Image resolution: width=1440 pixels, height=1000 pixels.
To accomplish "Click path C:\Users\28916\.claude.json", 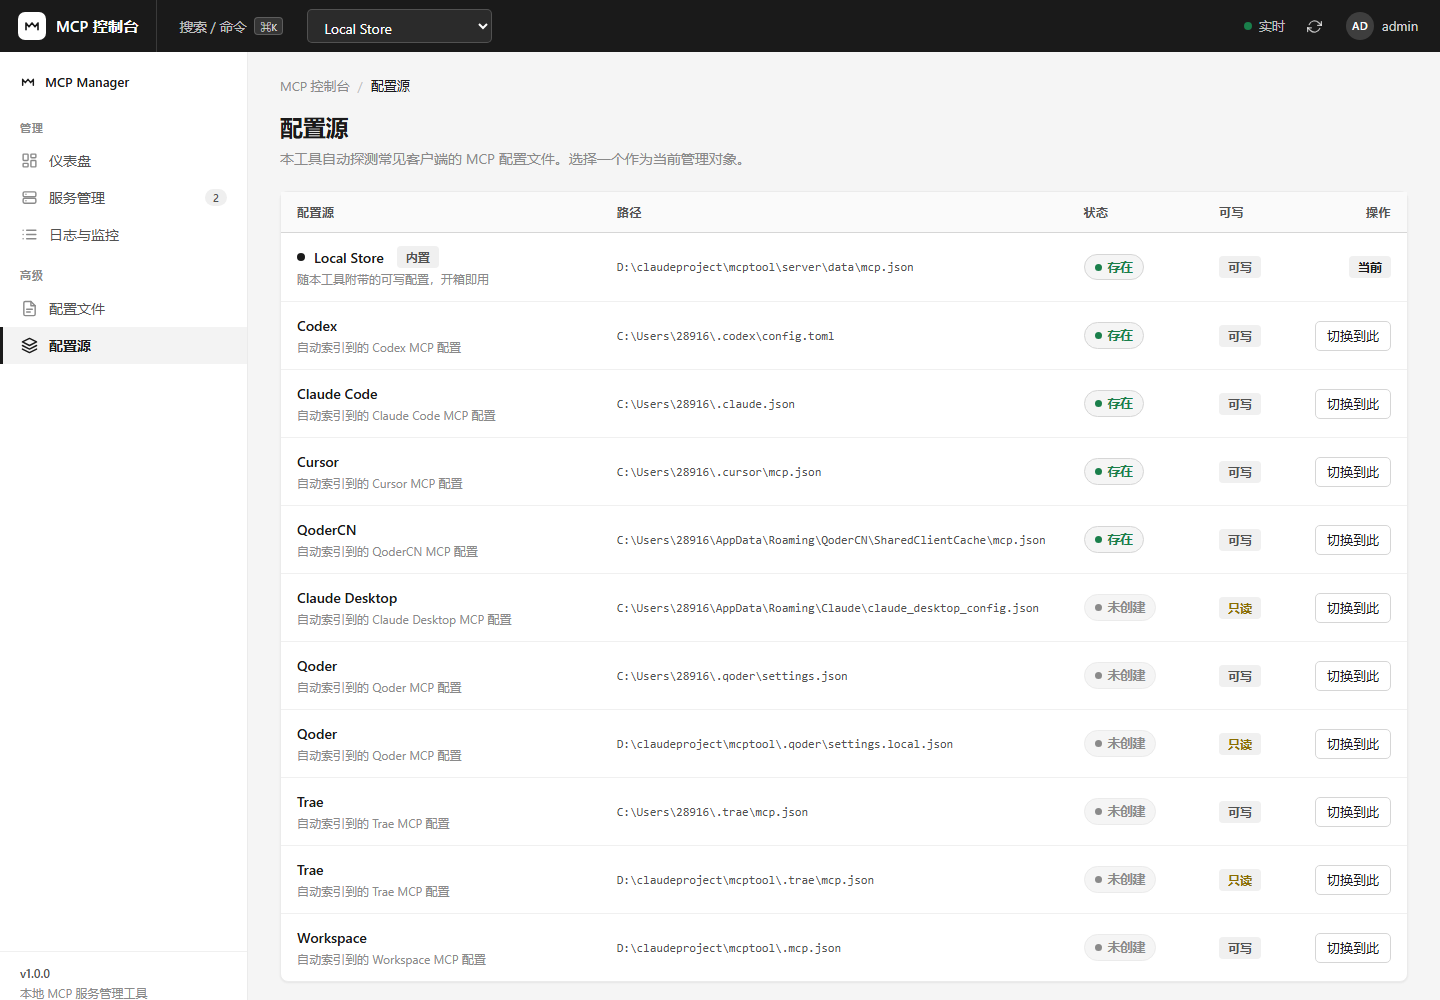I will pyautogui.click(x=706, y=404).
